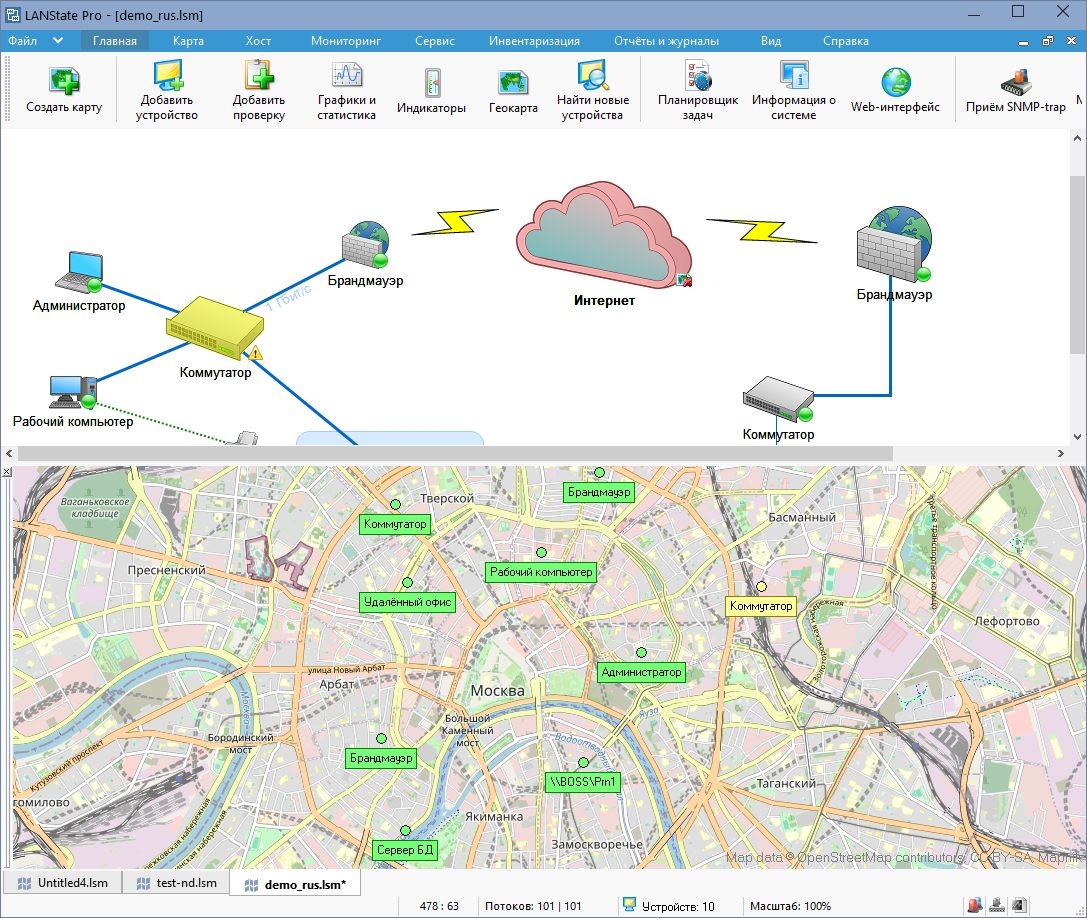This screenshot has height=918, width=1087.
Task: Select right large Брандмауэр firewall icon
Action: [894, 243]
